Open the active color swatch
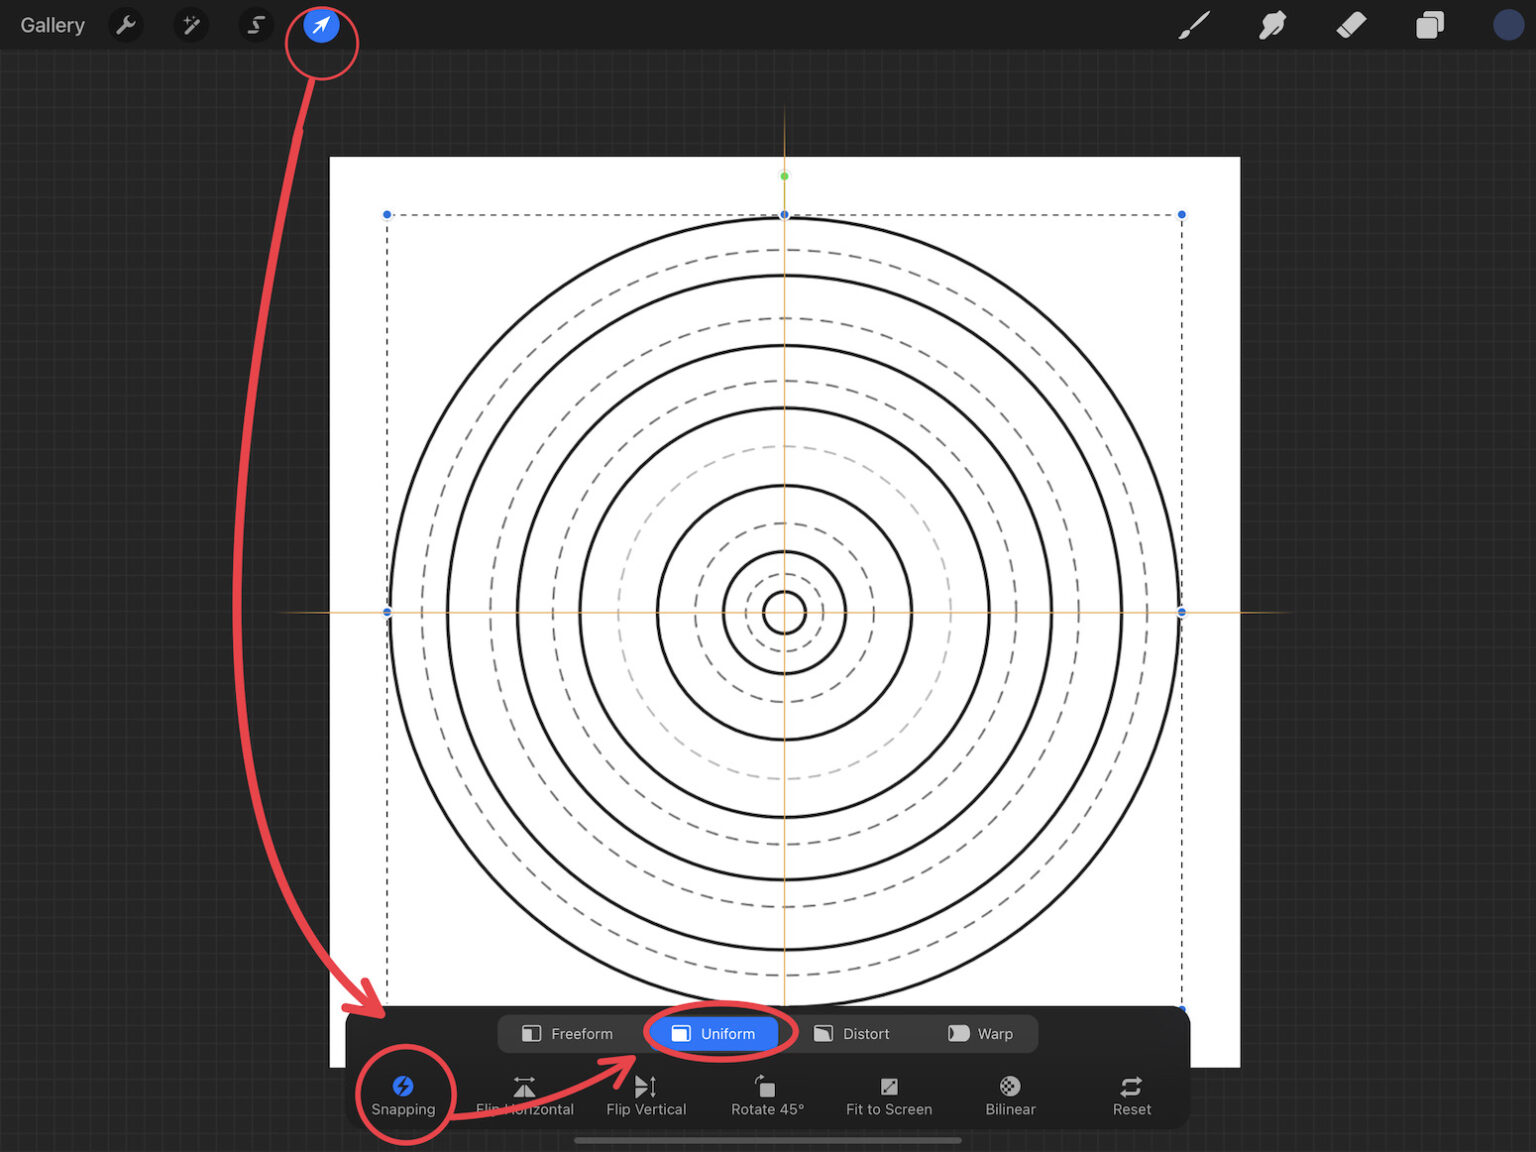This screenshot has height=1152, width=1536. click(1507, 25)
